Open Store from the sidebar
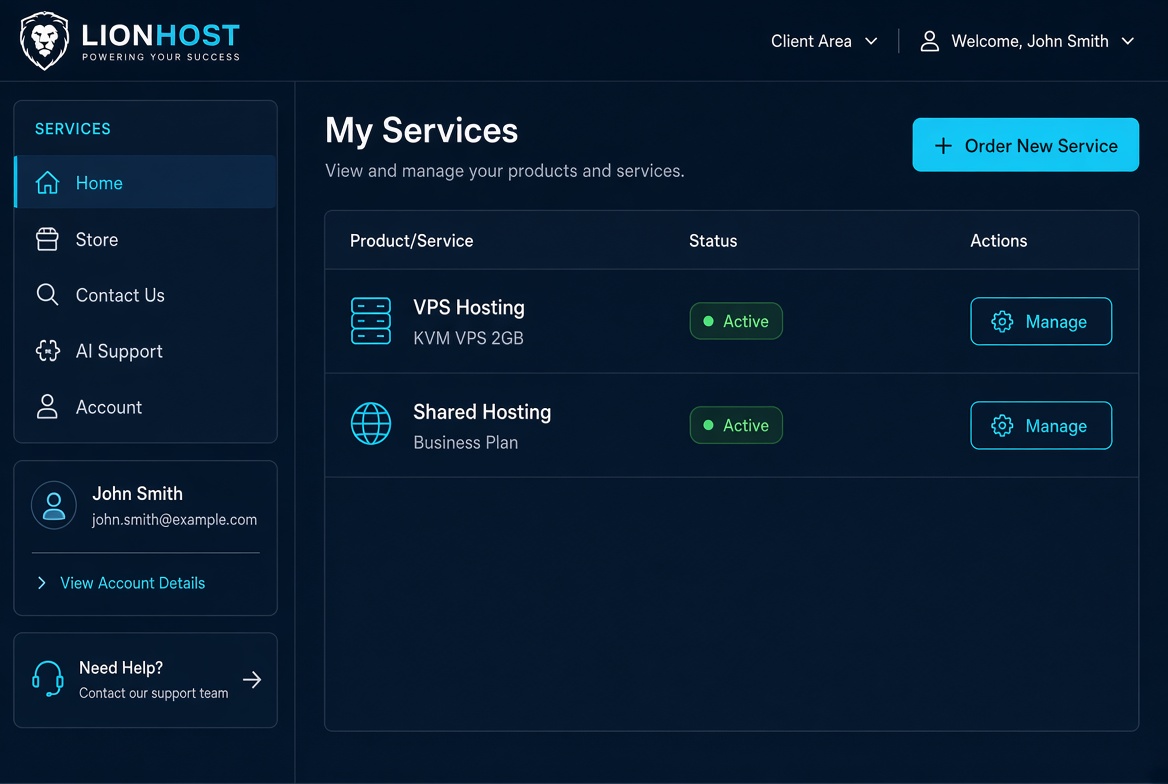This screenshot has height=784, width=1168. pyautogui.click(x=145, y=239)
